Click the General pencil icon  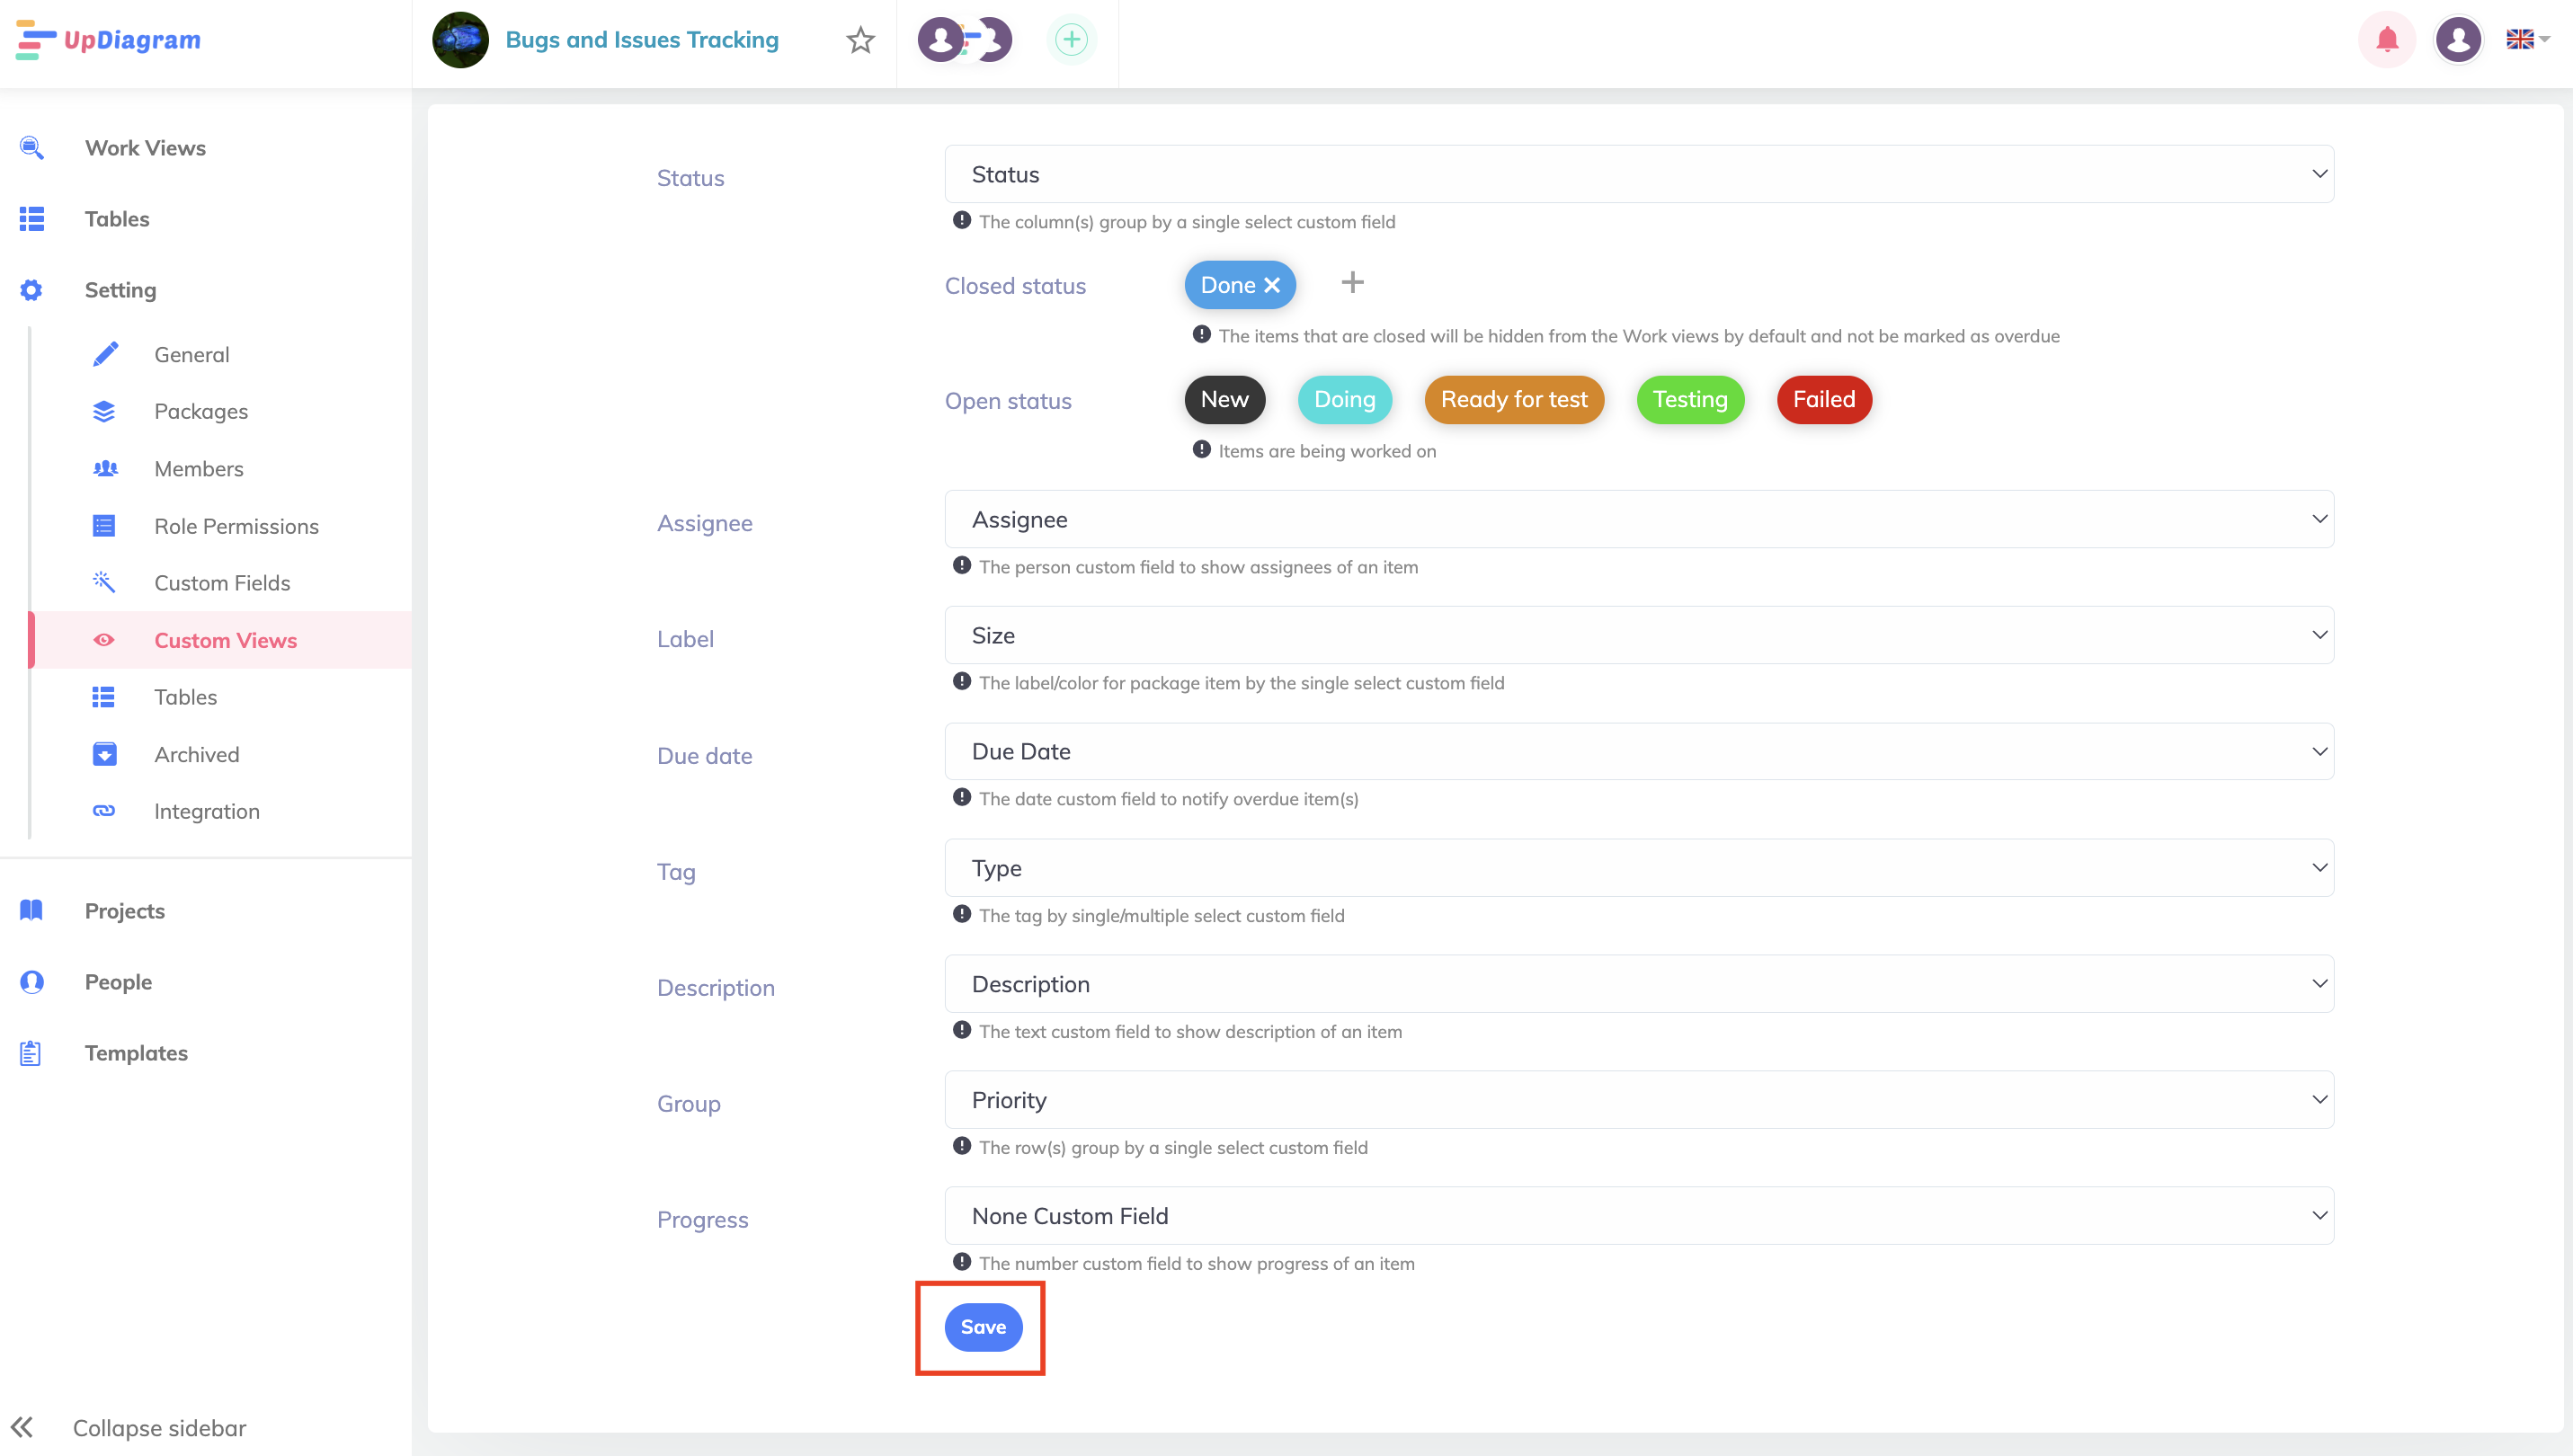[x=104, y=355]
